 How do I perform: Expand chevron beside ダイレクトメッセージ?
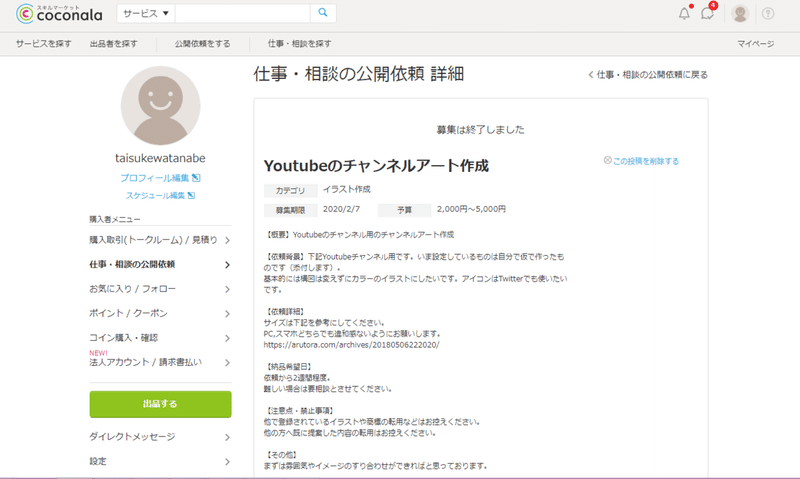coord(227,437)
